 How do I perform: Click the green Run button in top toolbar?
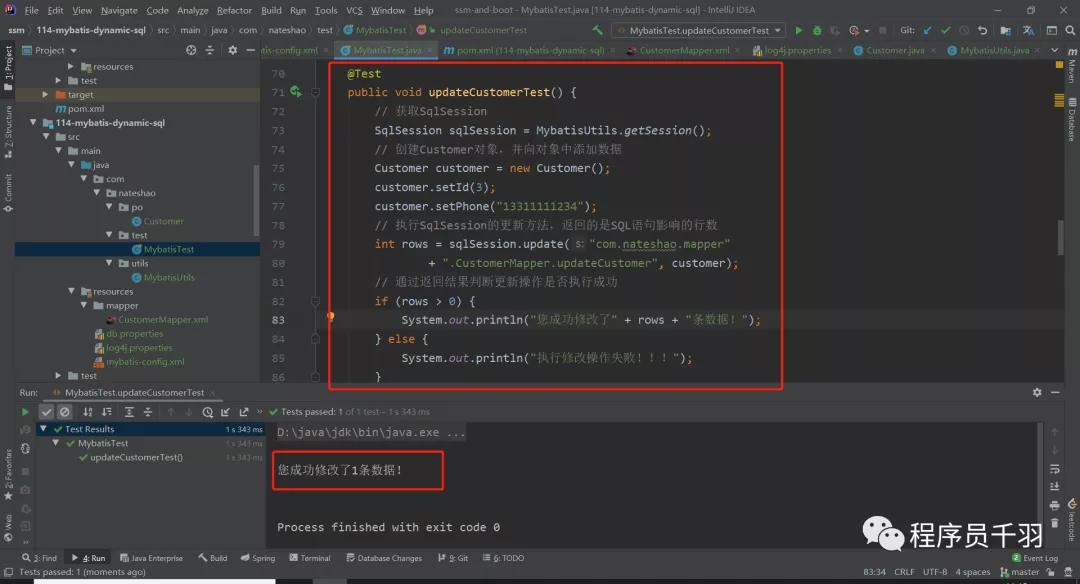[798, 31]
